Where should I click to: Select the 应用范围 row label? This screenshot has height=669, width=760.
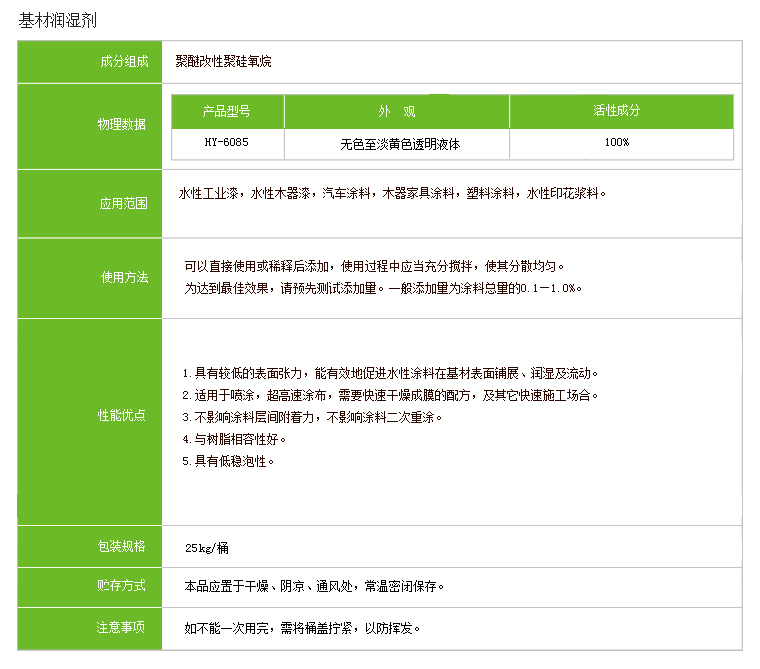[x=122, y=204]
